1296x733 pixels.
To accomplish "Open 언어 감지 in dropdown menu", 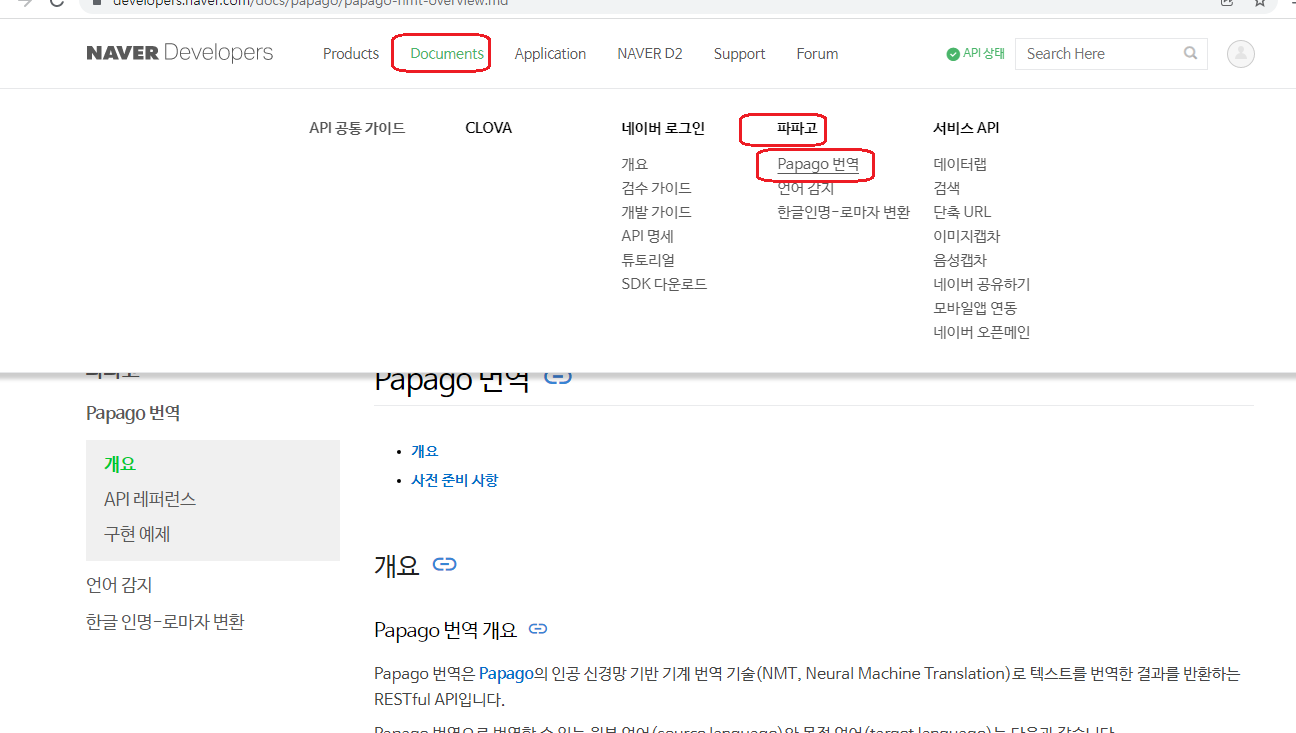I will tap(805, 188).
